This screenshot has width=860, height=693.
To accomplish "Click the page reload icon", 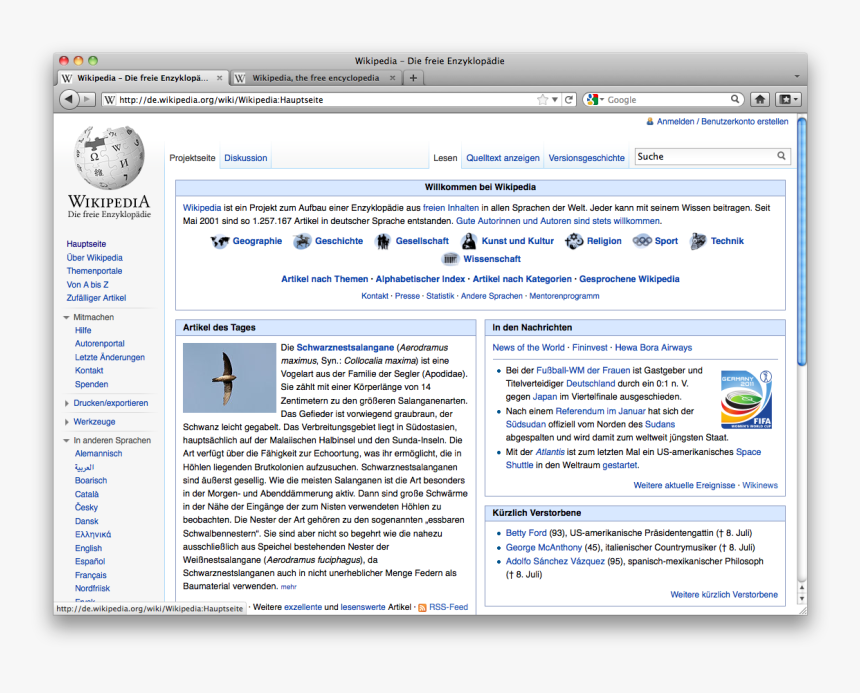I will (568, 99).
